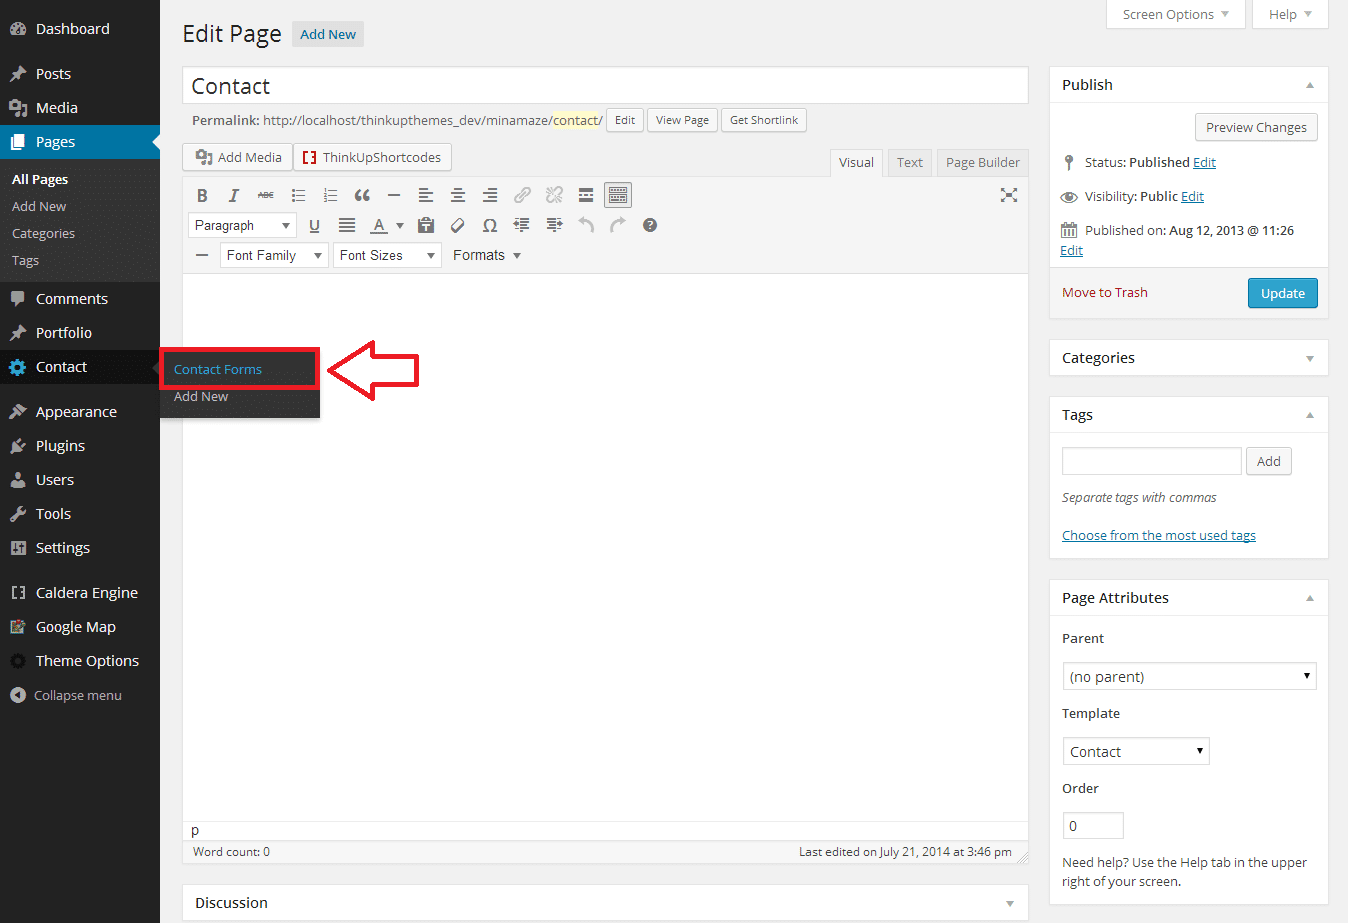Insert a blockquote
Screen dimensions: 1348x923
[362, 196]
